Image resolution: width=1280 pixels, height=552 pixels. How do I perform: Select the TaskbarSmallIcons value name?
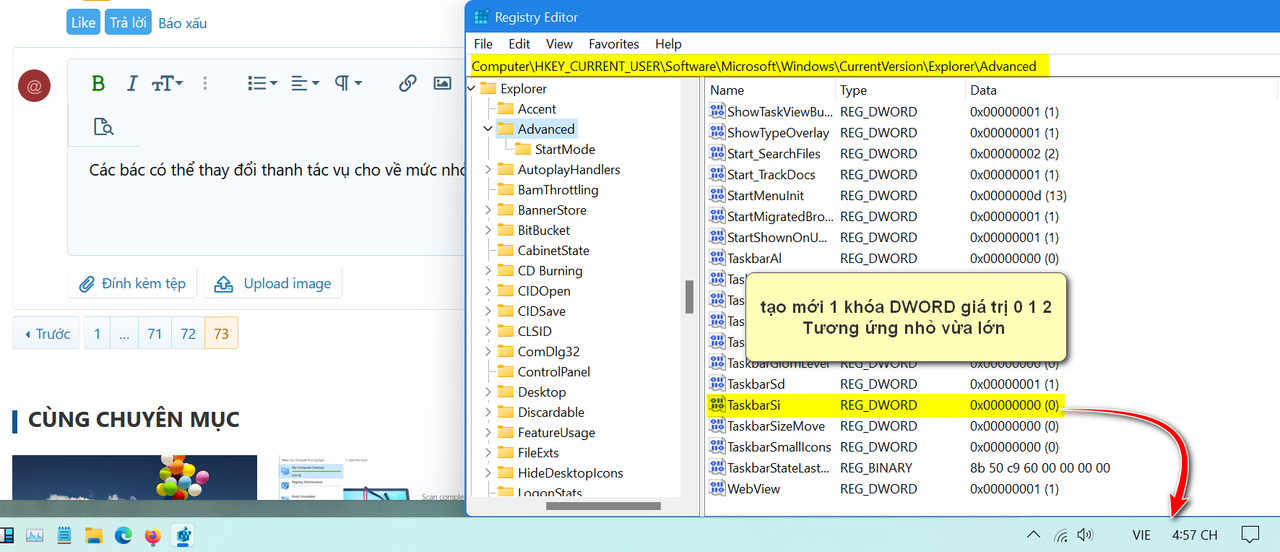779,447
